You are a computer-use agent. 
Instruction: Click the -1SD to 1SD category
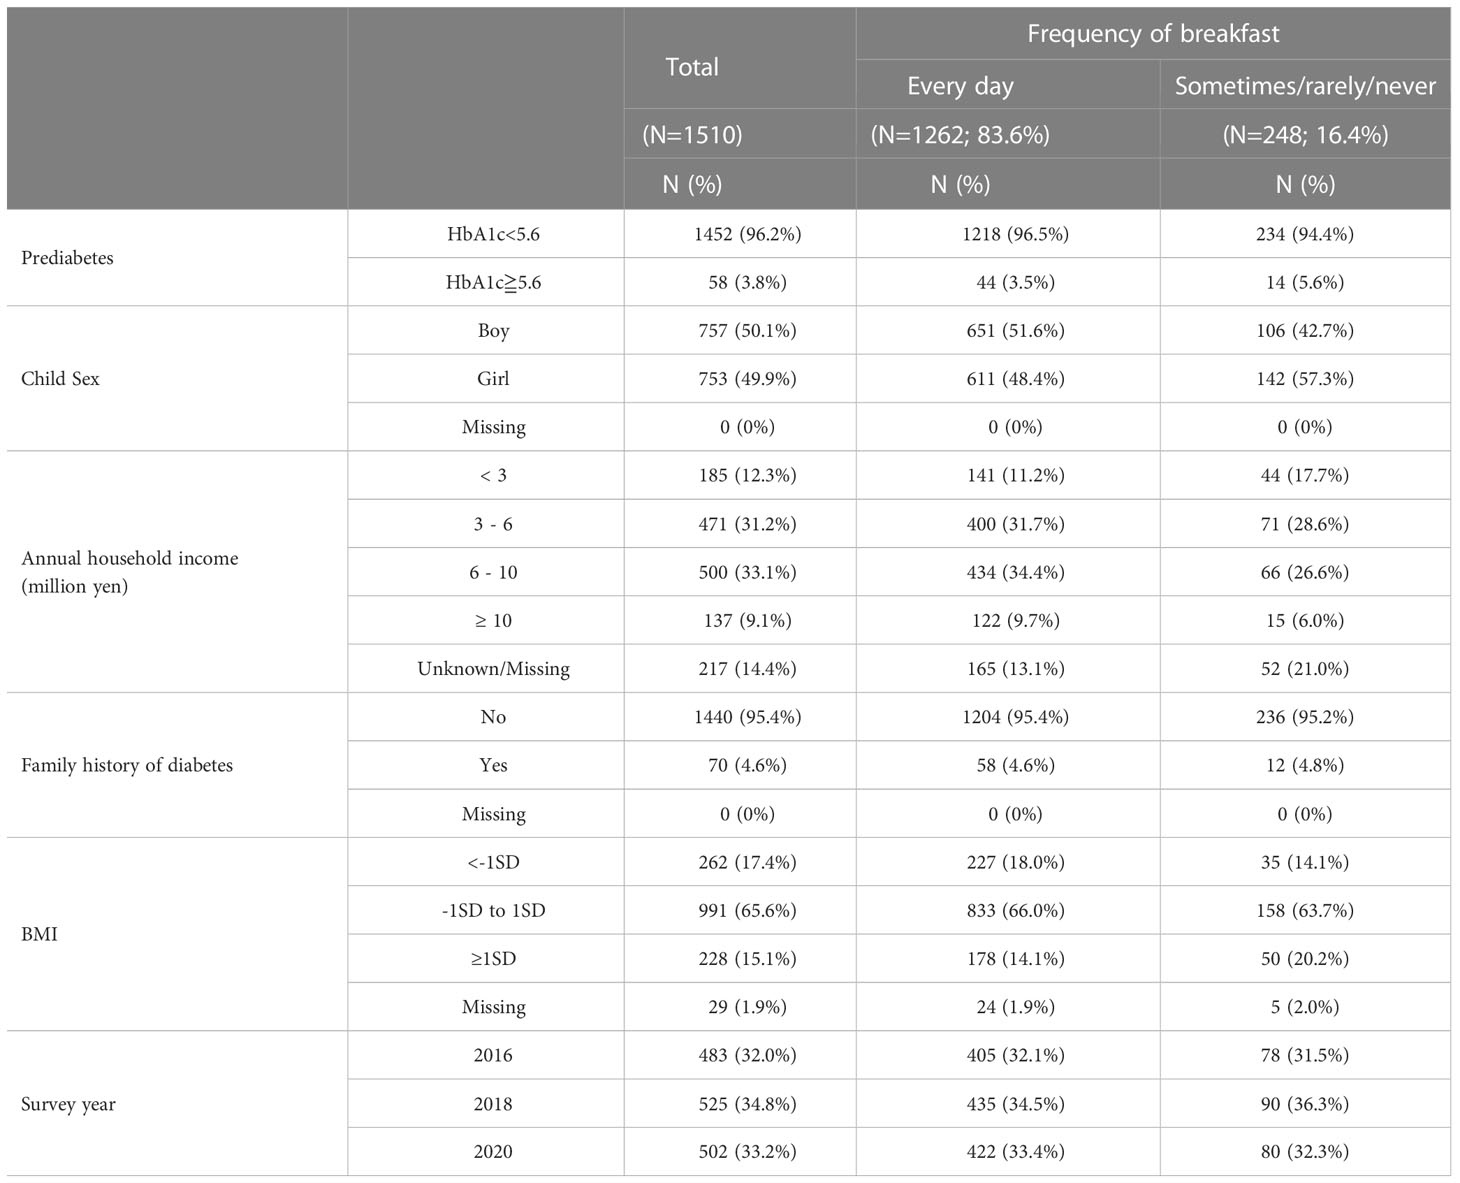[x=493, y=910]
